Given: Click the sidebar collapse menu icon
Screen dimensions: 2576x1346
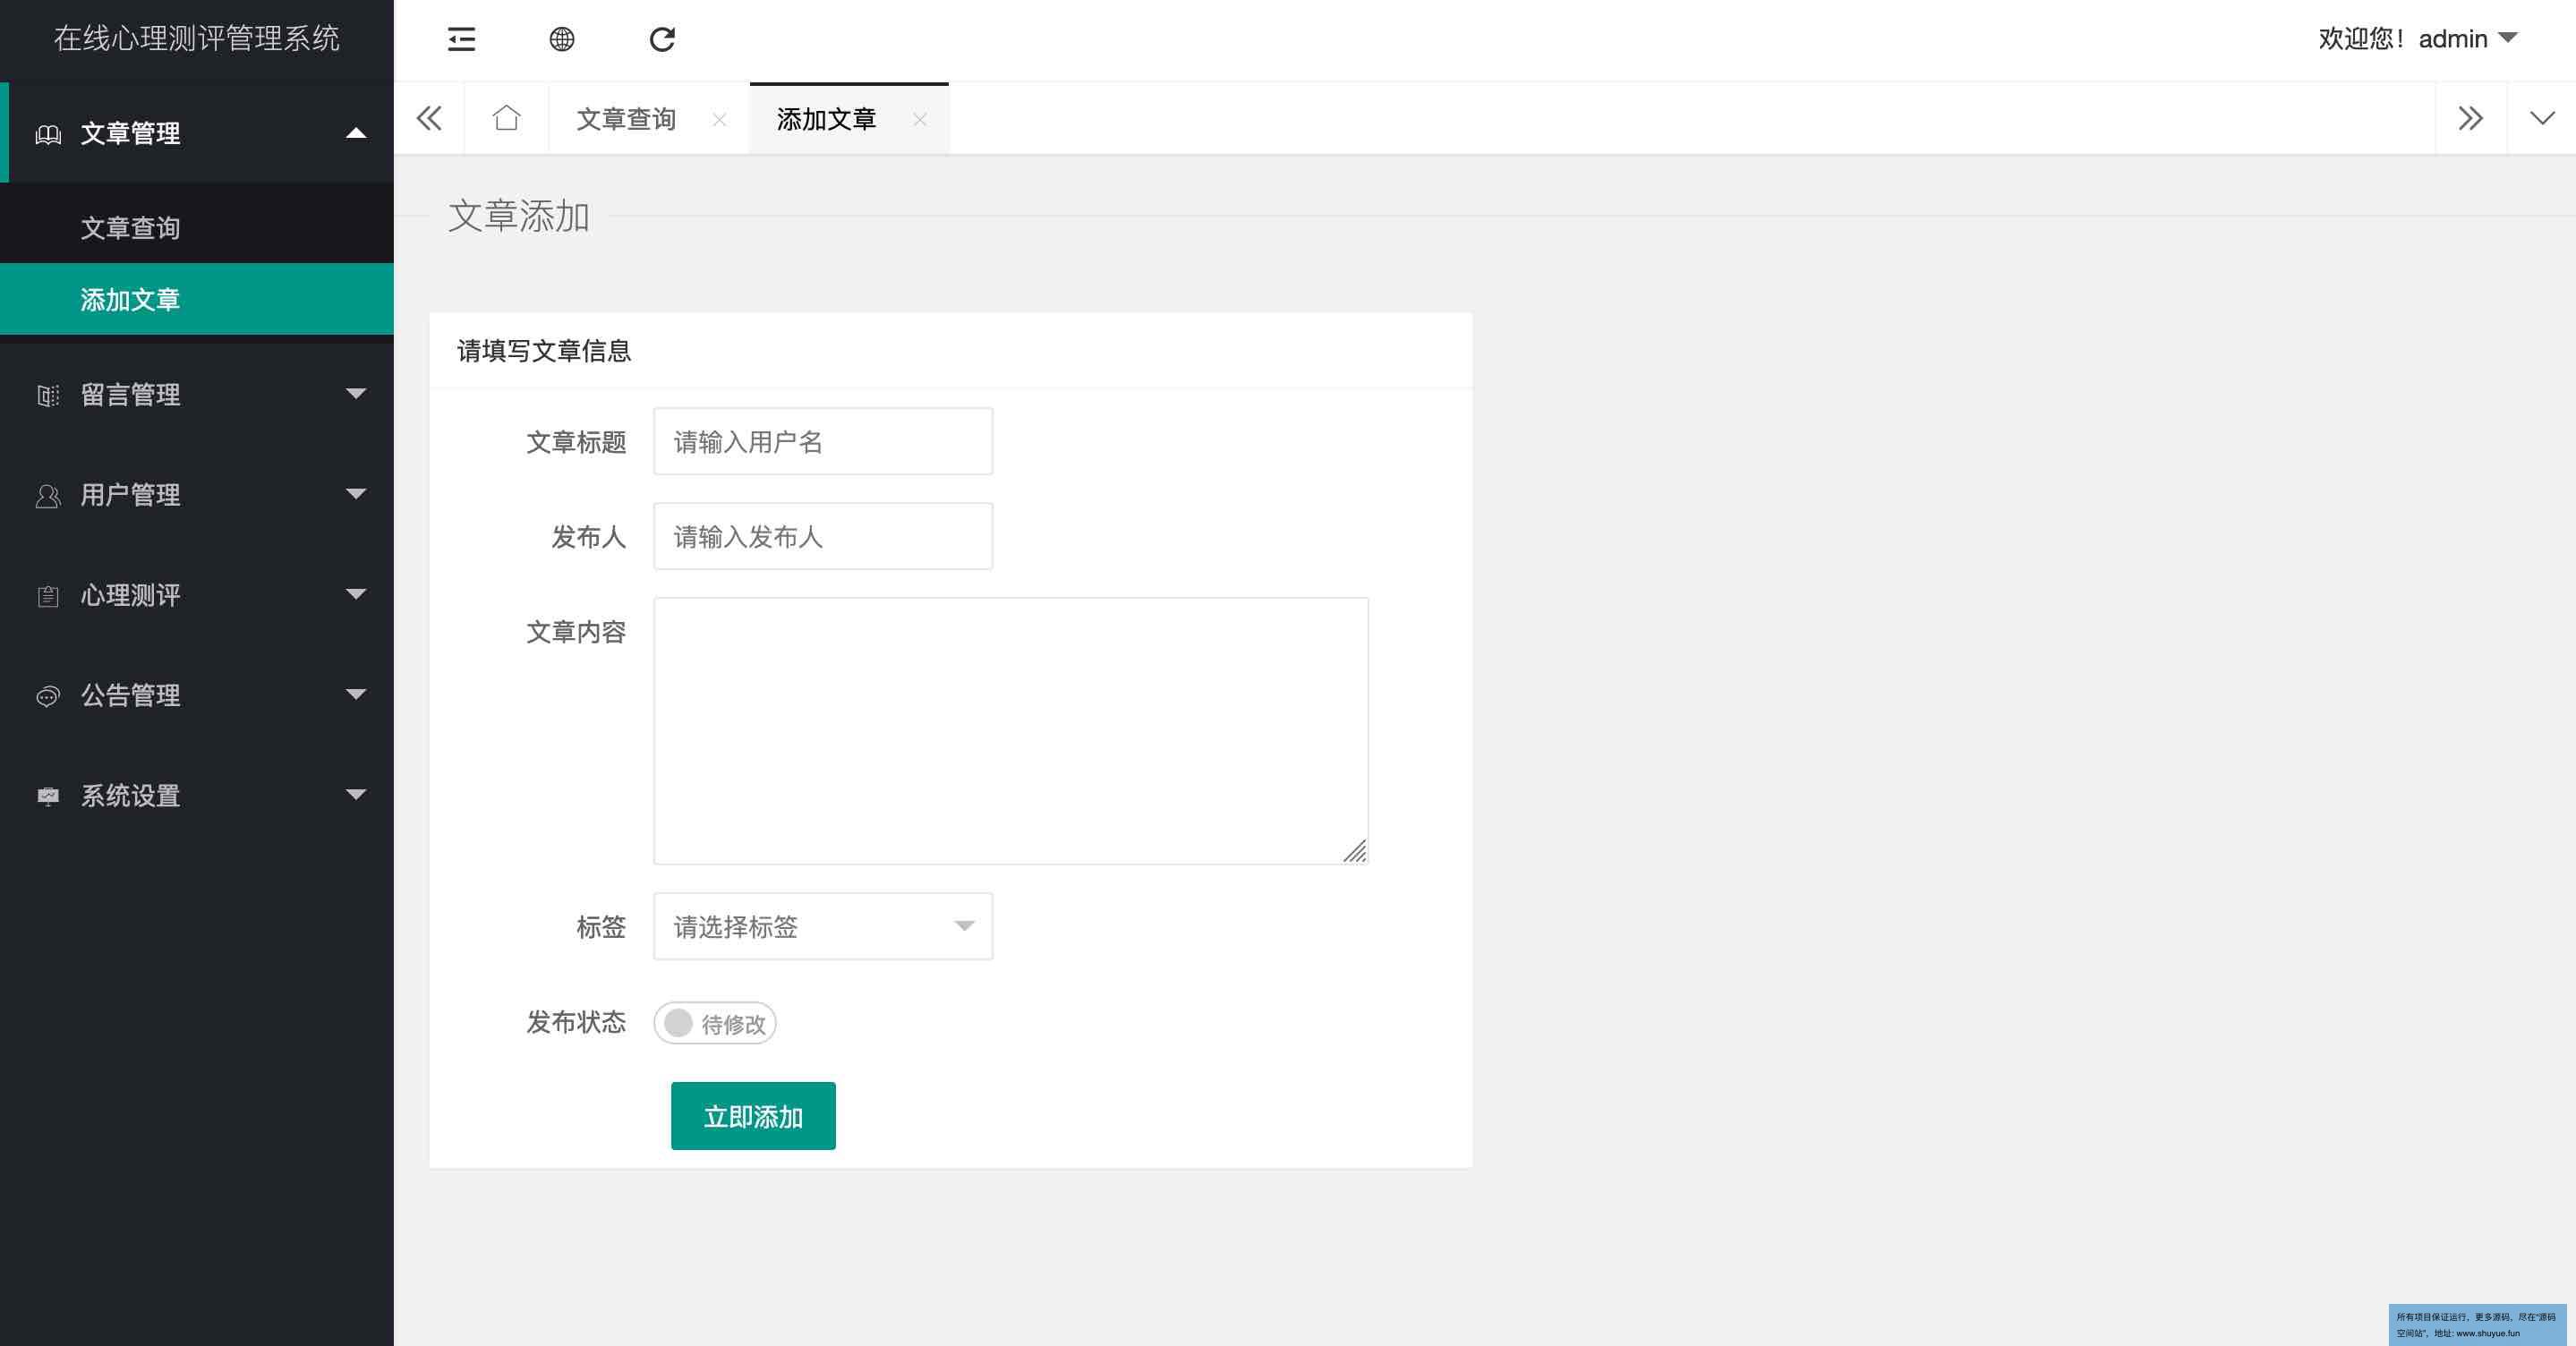Looking at the screenshot, I should (461, 39).
